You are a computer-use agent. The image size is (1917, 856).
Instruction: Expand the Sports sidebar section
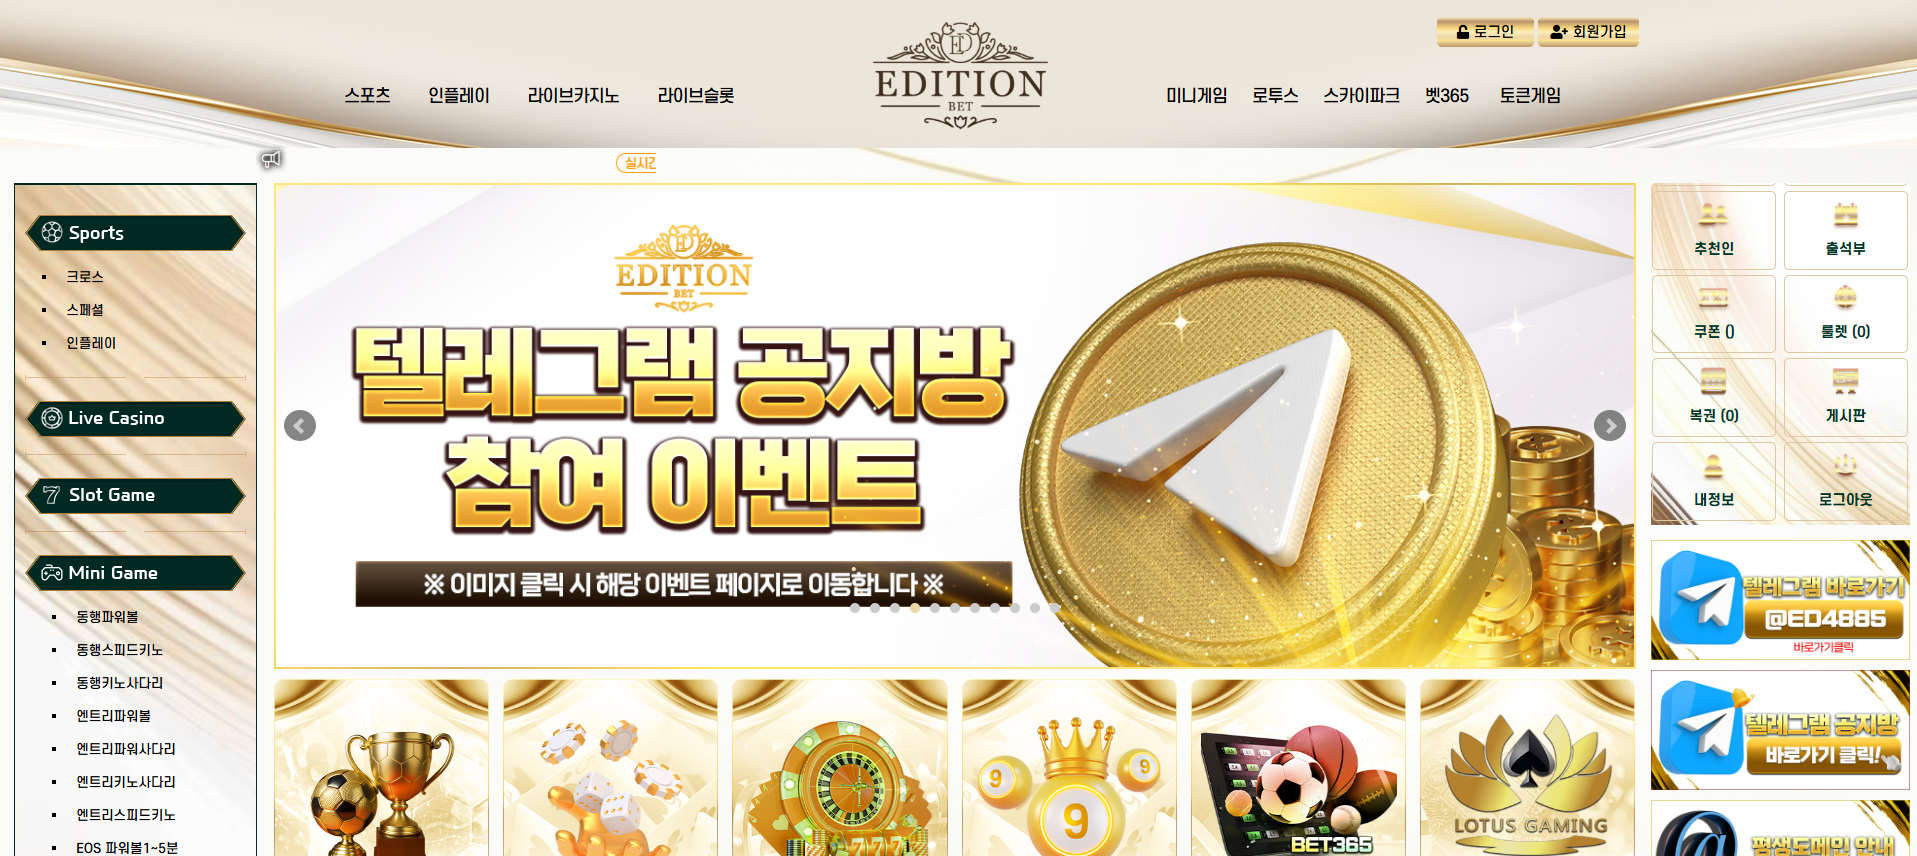(135, 233)
